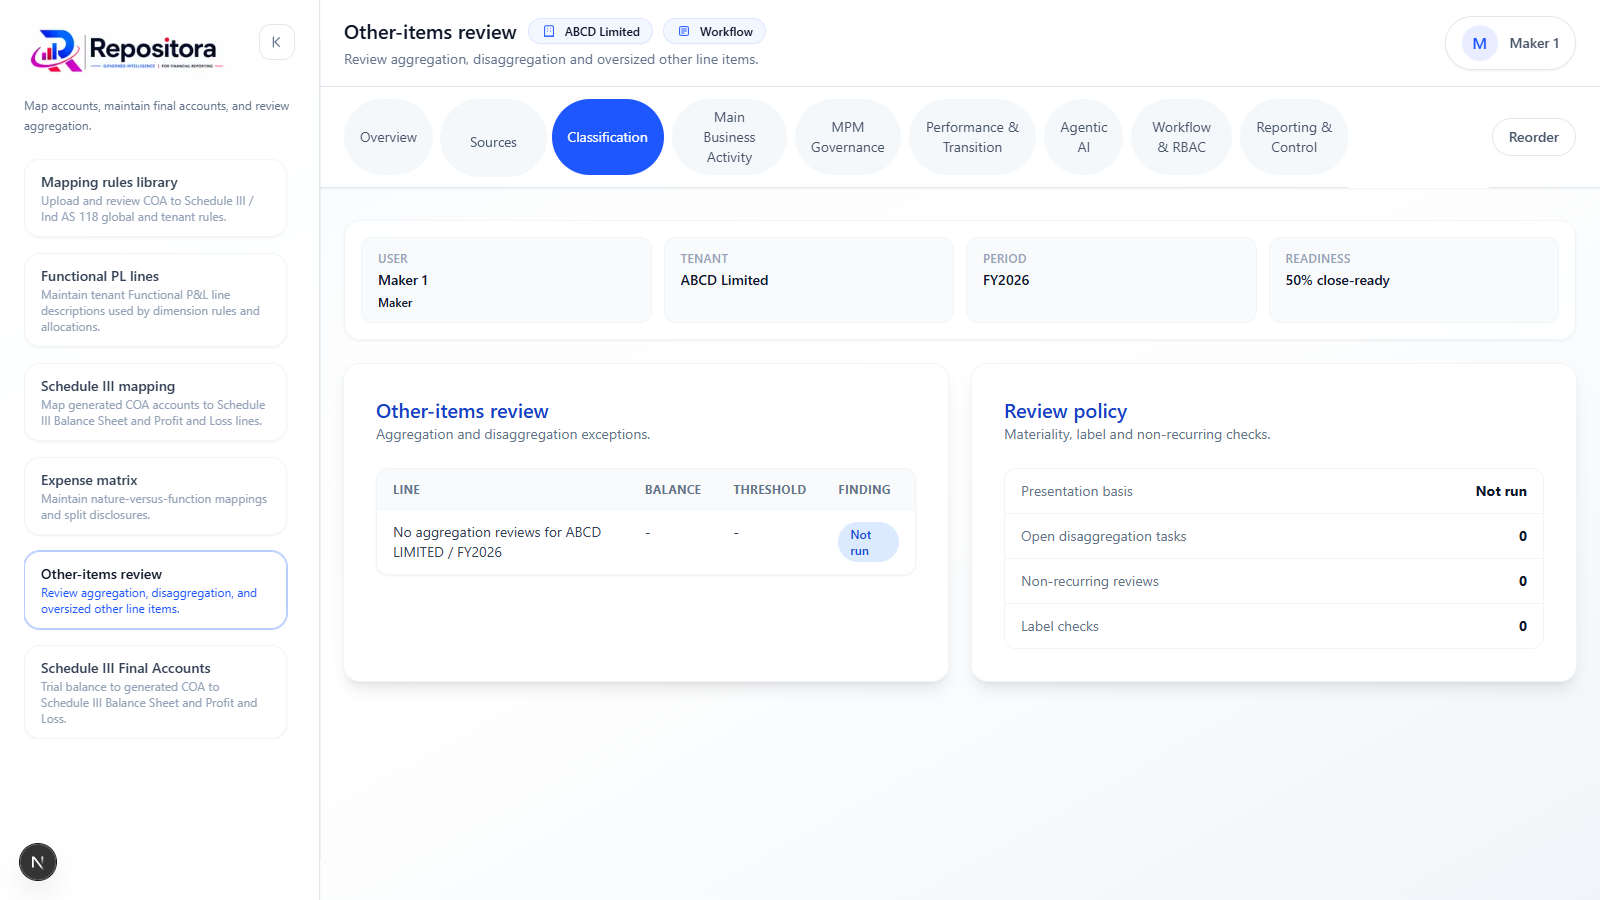The height and width of the screenshot is (900, 1600).
Task: Go to Performance & Transition tab
Action: [972, 137]
